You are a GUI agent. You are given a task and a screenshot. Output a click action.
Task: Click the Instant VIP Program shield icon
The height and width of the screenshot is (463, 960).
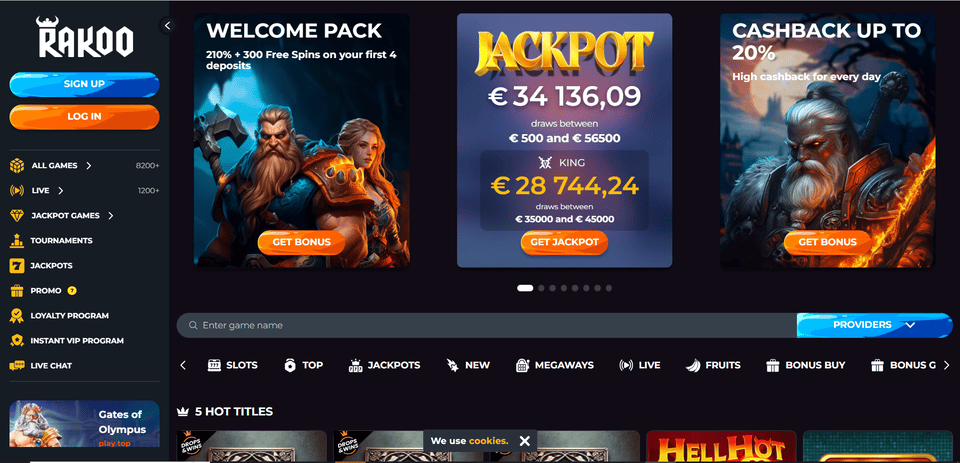17,341
